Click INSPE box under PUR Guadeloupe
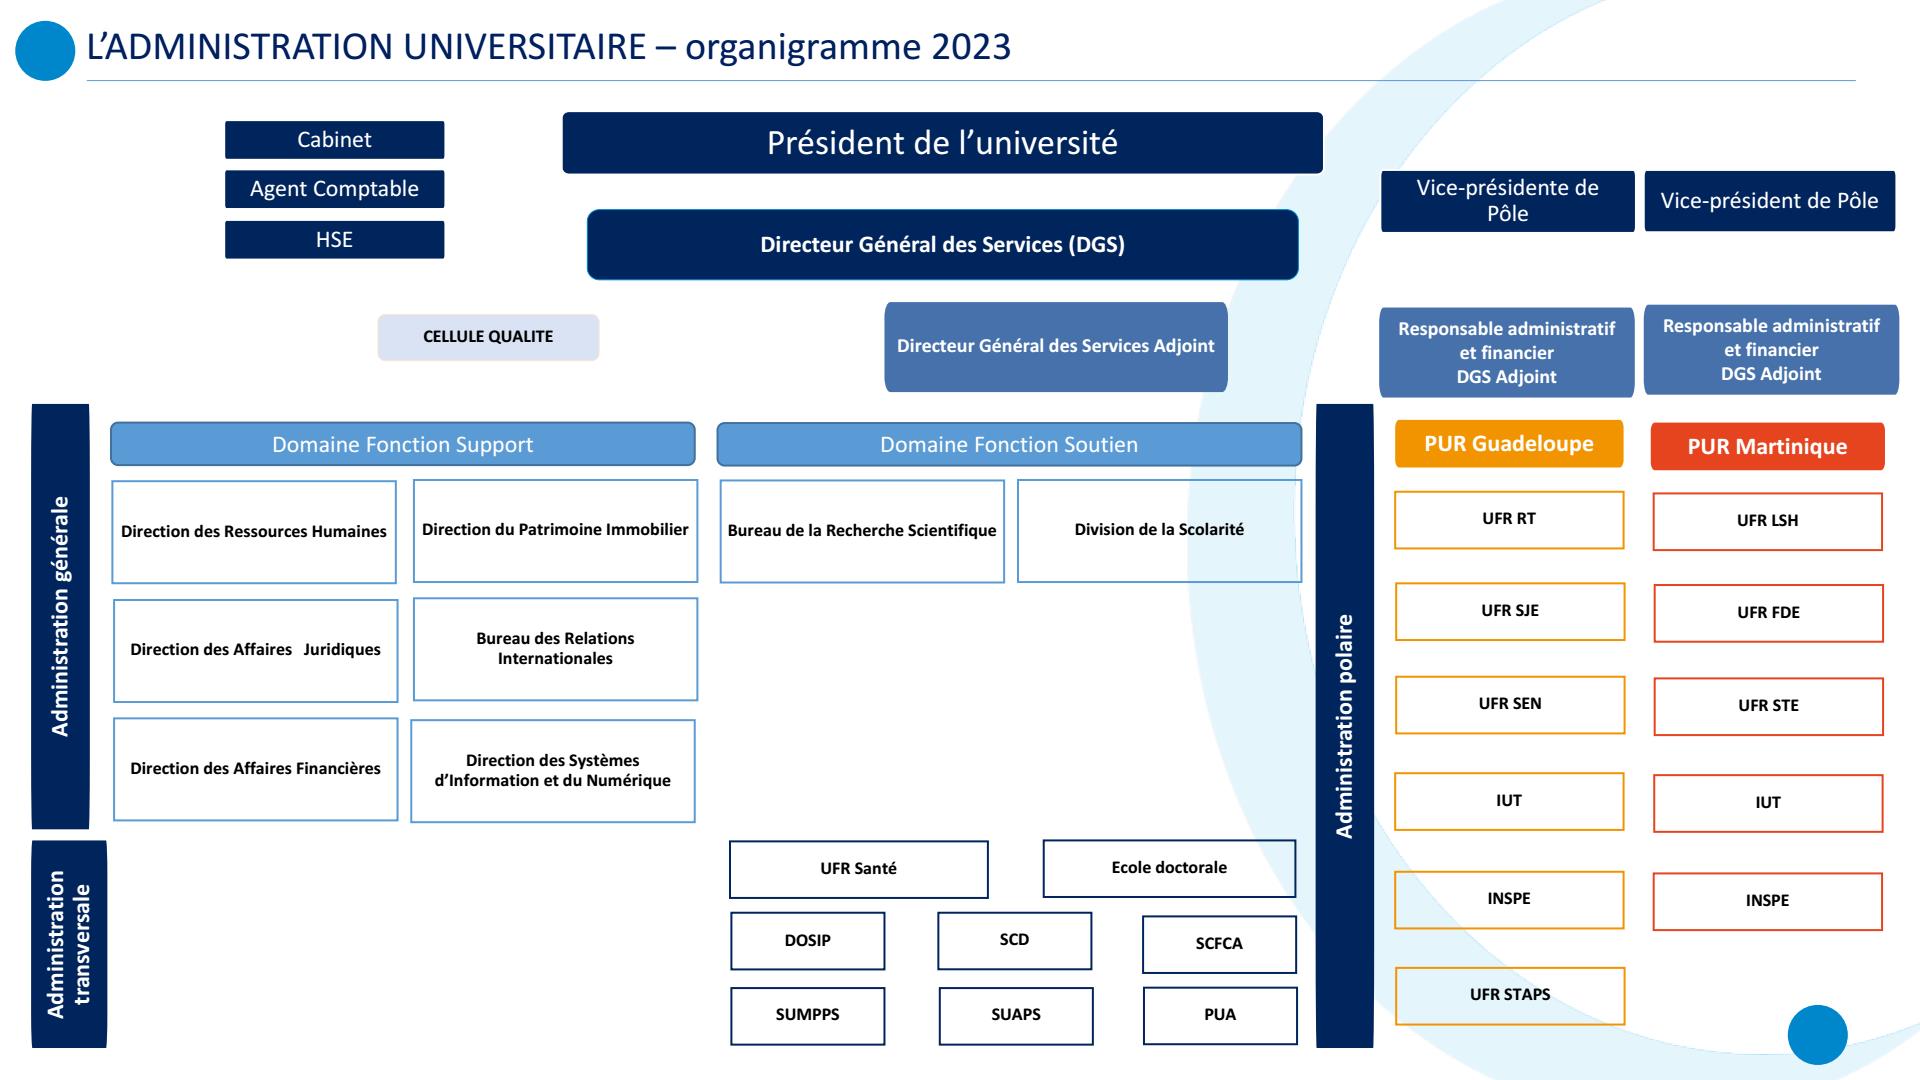Viewport: 1920px width, 1080px height. [1509, 899]
